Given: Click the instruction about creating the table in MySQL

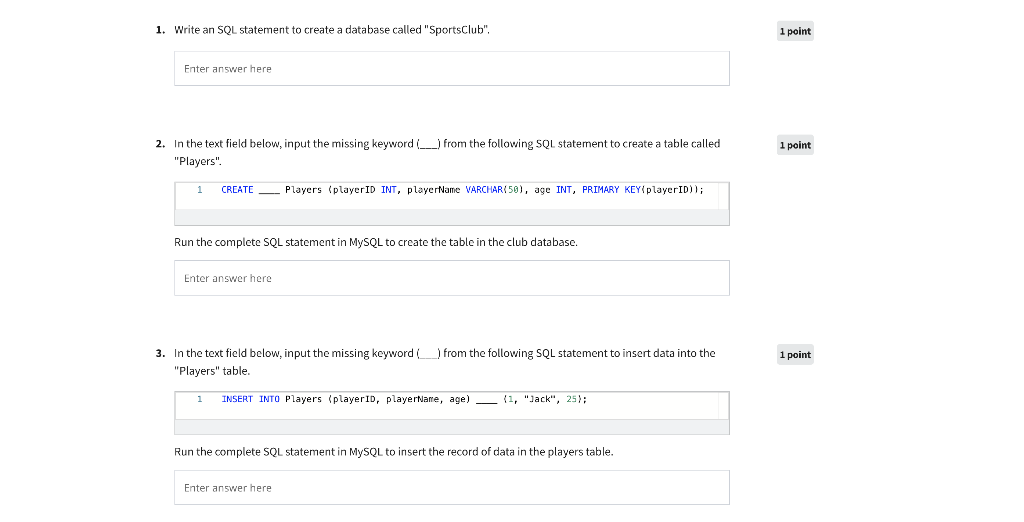Looking at the screenshot, I should coord(376,242).
